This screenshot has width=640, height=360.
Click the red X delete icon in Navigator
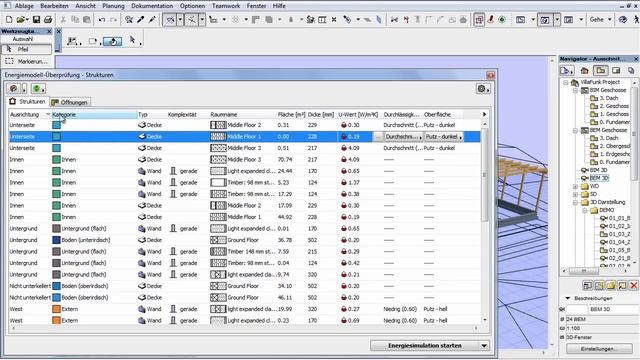(633, 286)
